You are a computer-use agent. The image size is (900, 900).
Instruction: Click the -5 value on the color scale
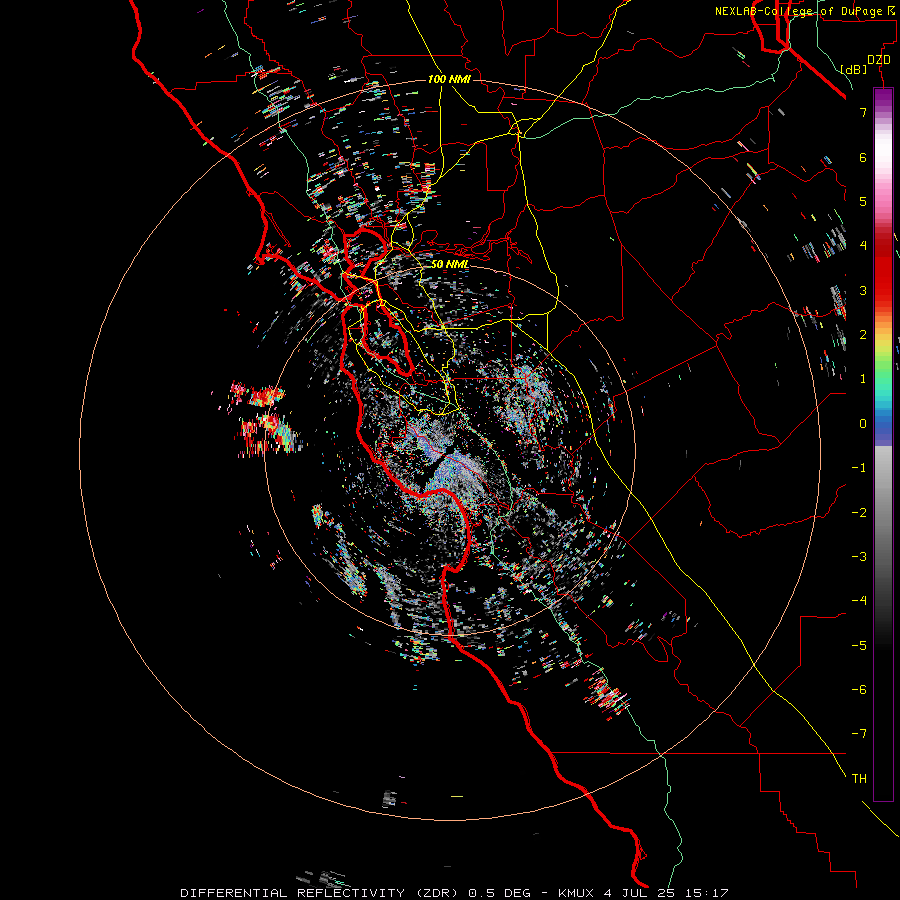point(859,646)
